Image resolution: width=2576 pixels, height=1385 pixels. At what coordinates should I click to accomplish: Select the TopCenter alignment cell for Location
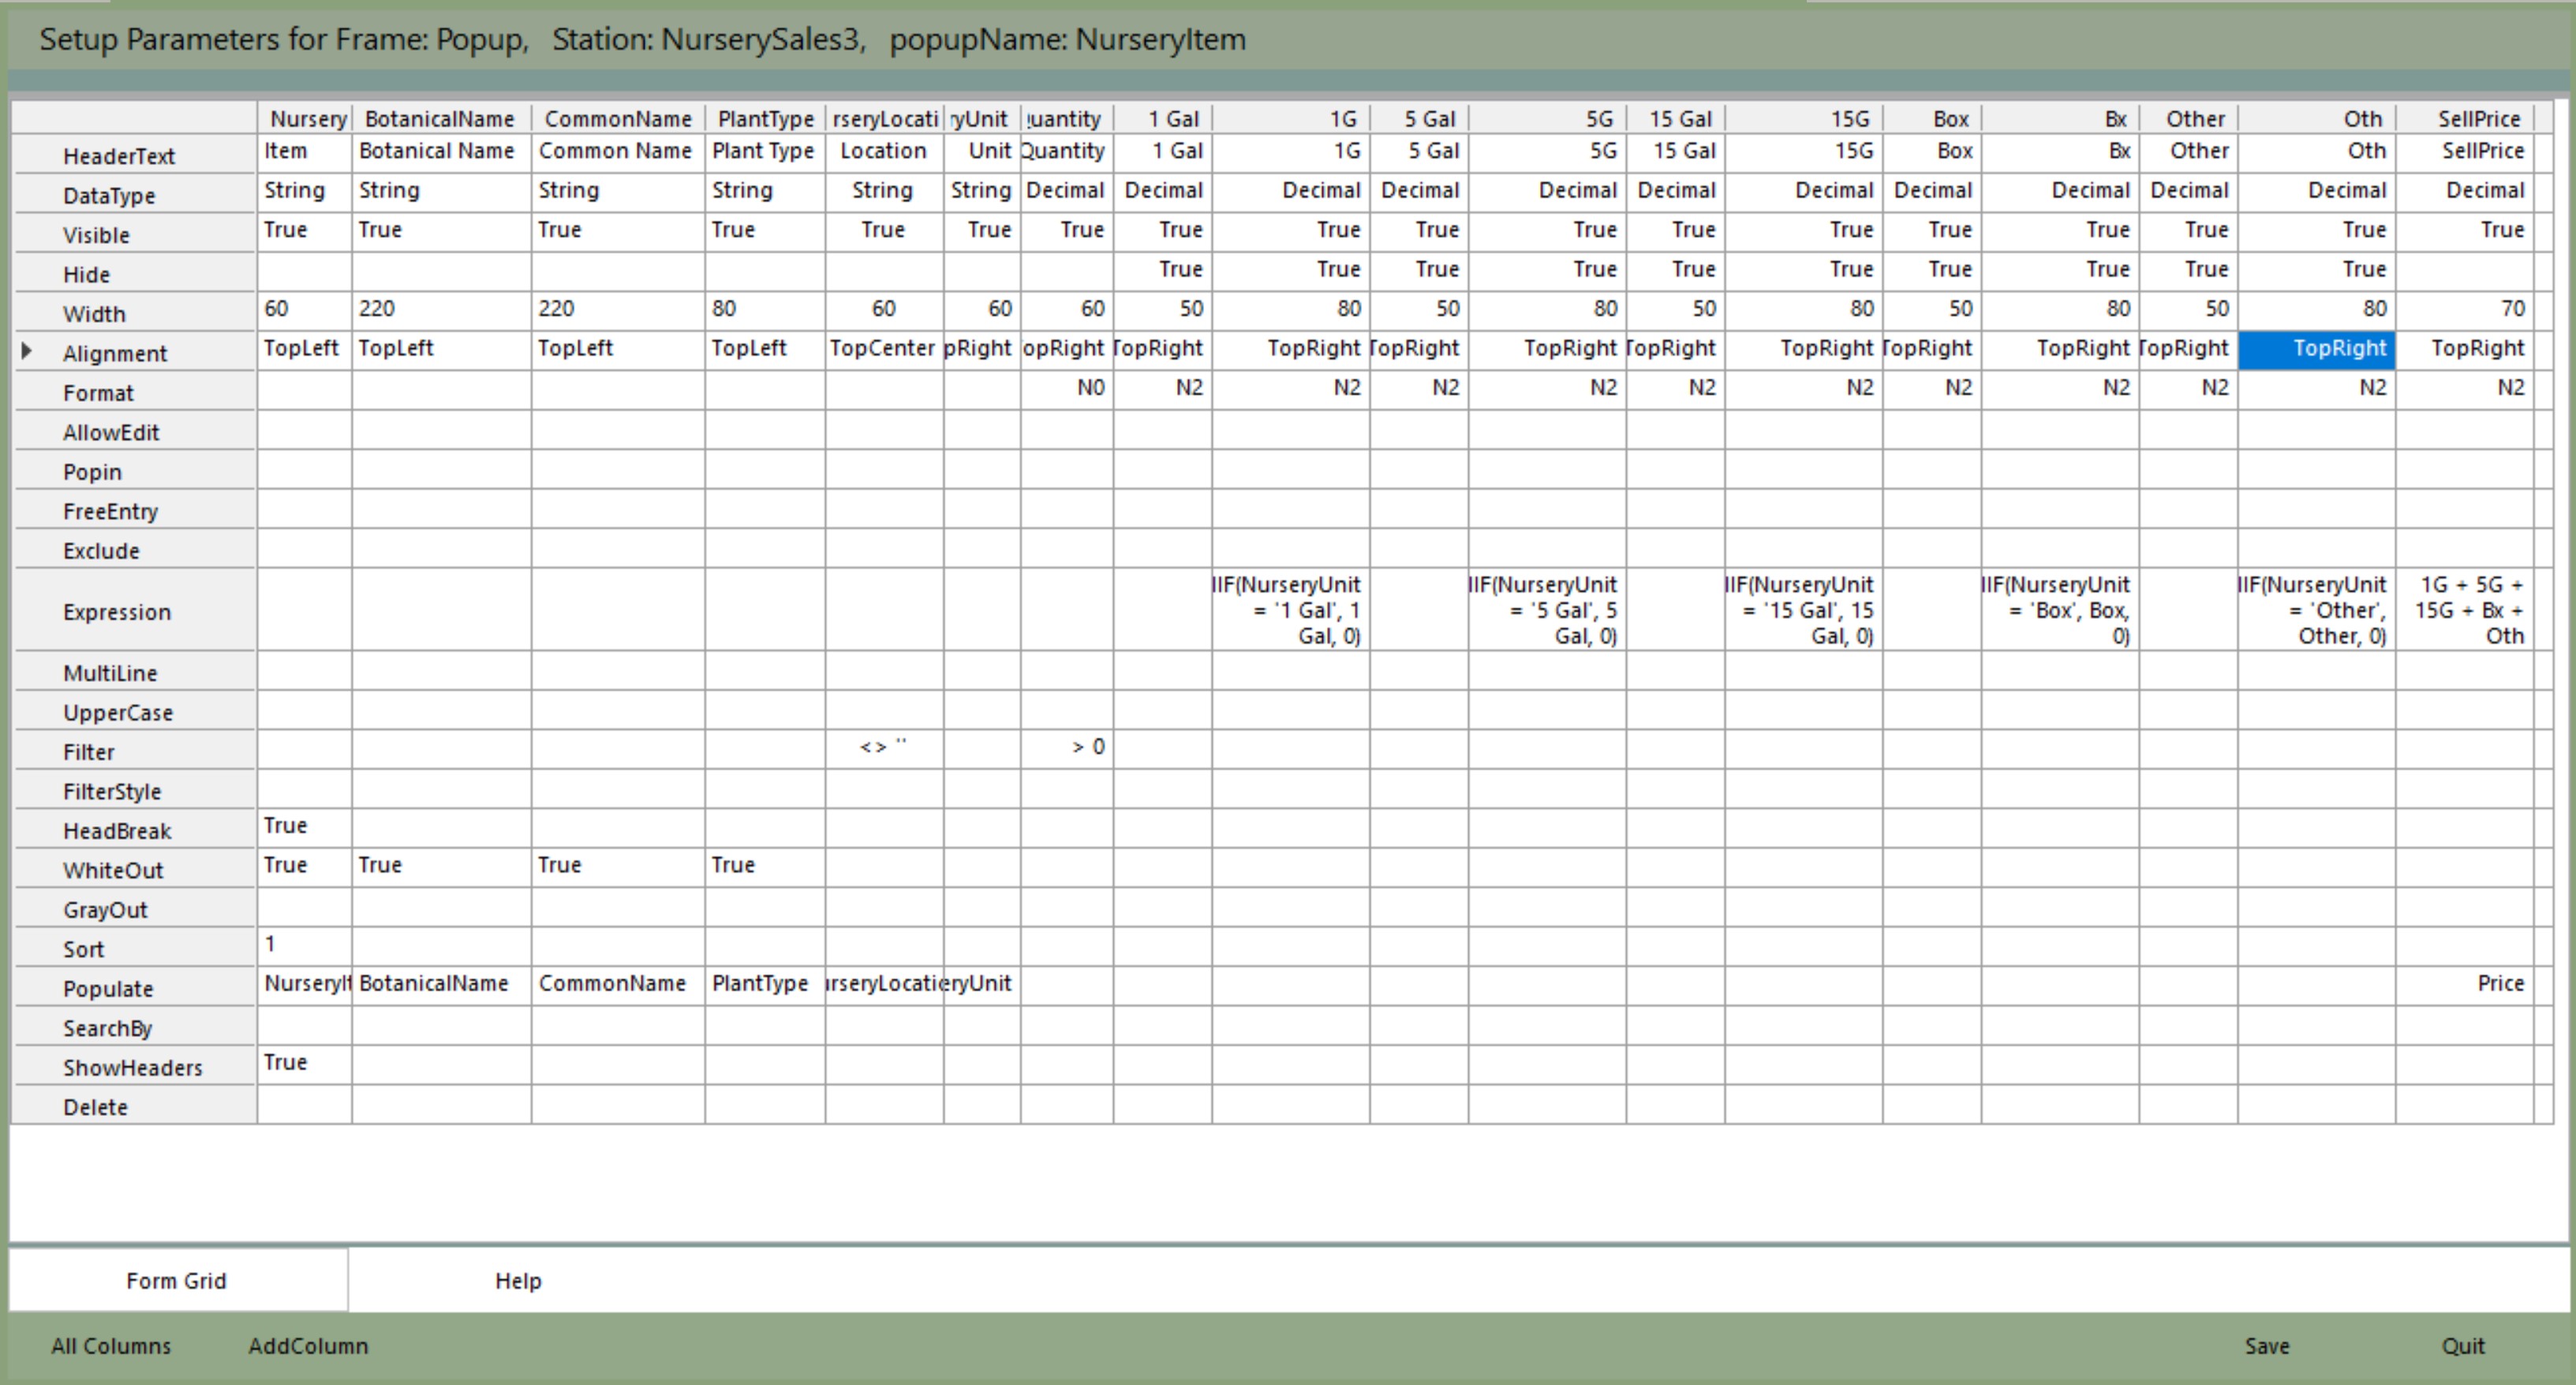point(883,349)
